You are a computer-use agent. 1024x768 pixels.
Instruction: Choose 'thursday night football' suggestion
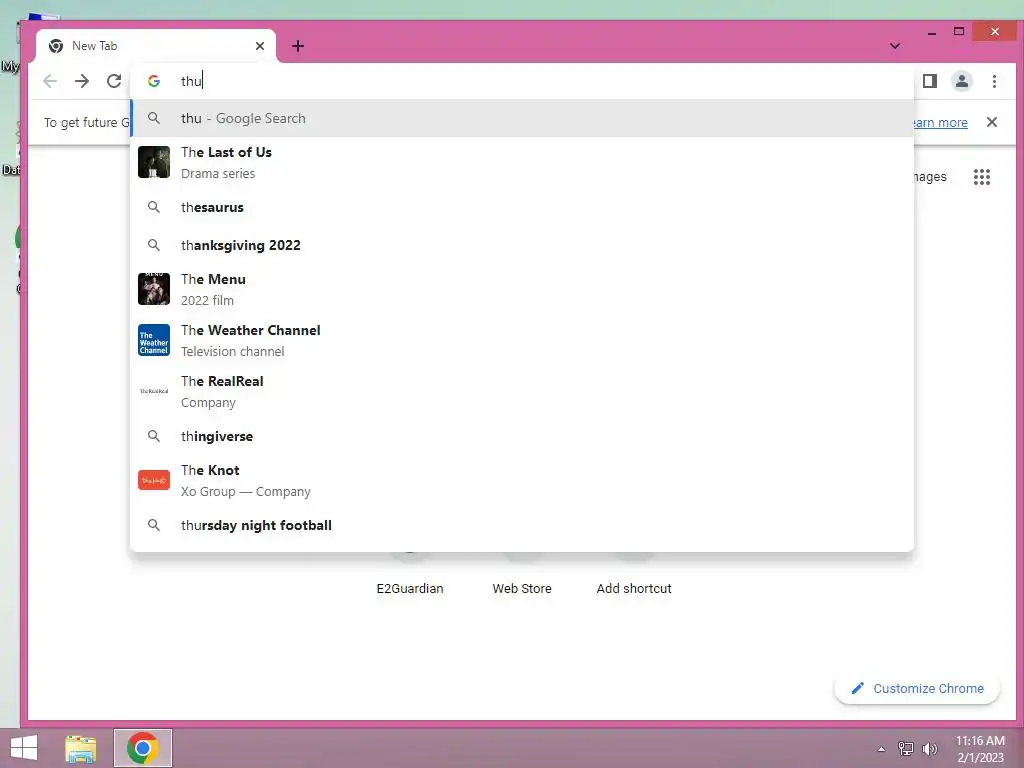(522, 525)
